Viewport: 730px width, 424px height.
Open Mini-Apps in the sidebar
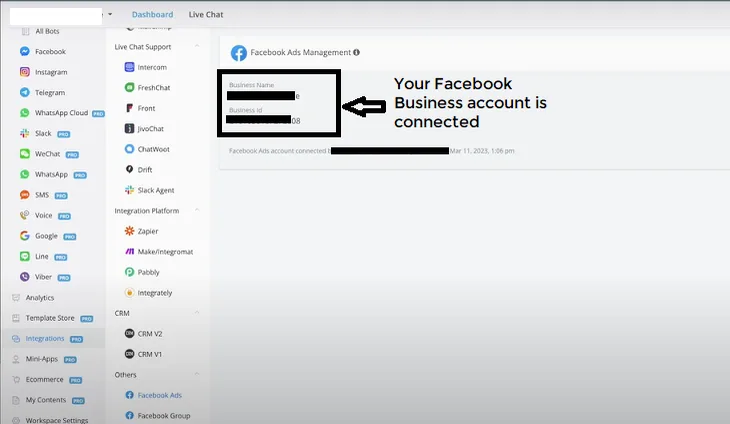[x=42, y=359]
